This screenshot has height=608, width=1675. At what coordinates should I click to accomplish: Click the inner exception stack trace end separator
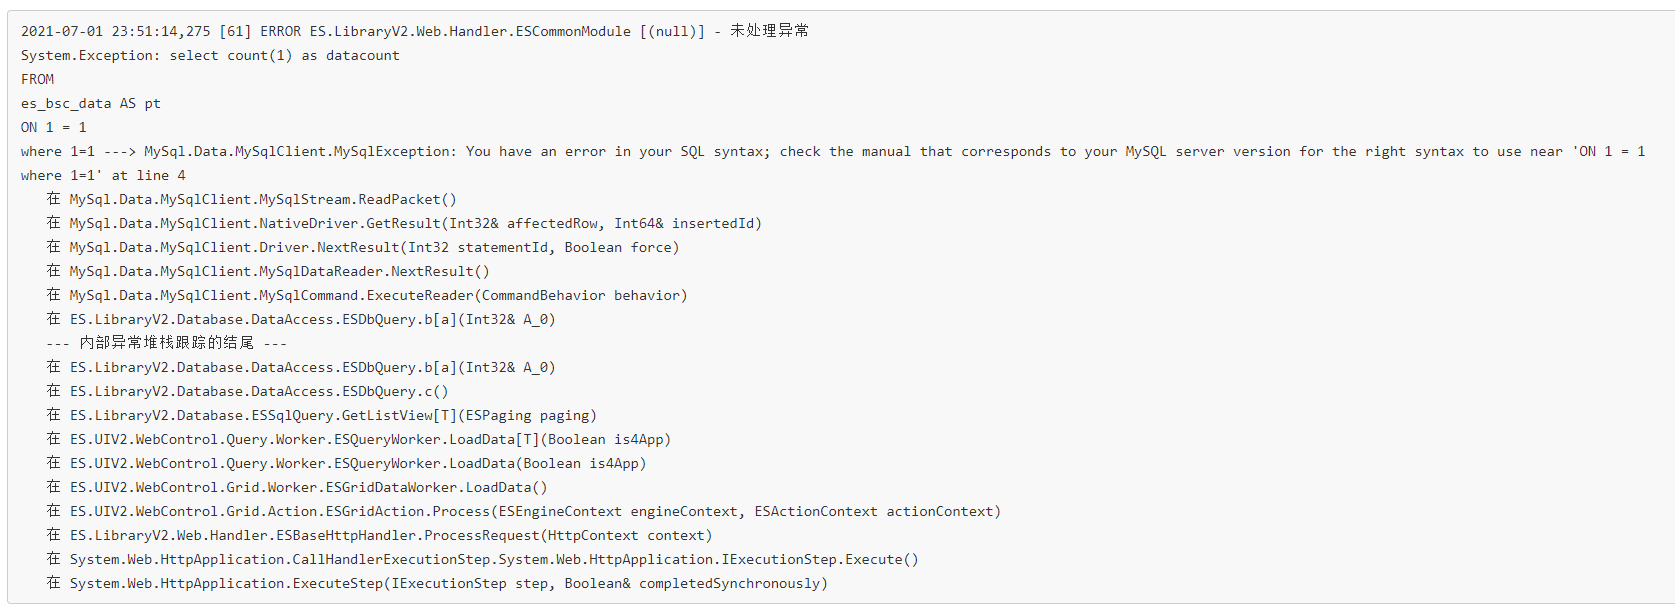(166, 343)
